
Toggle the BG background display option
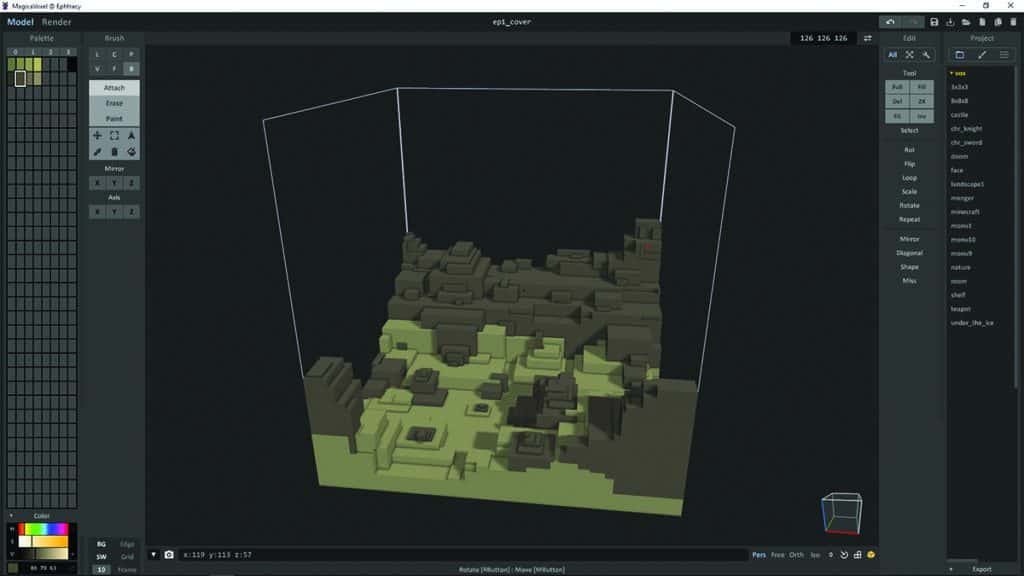click(x=101, y=544)
